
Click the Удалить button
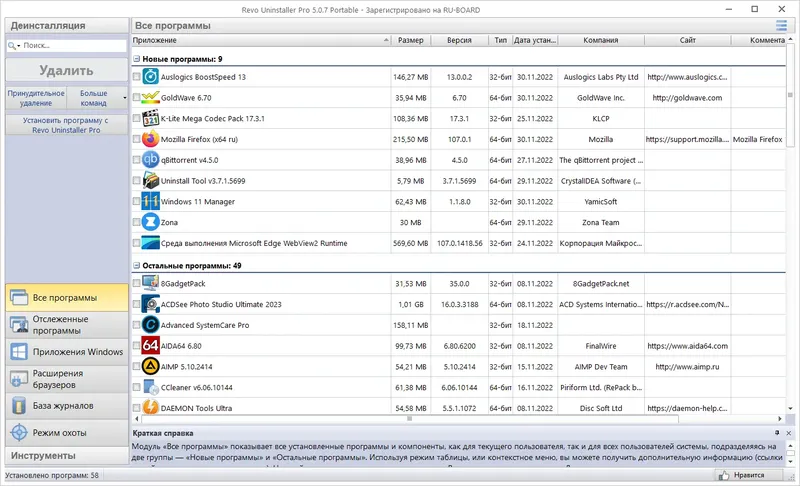(x=66, y=70)
